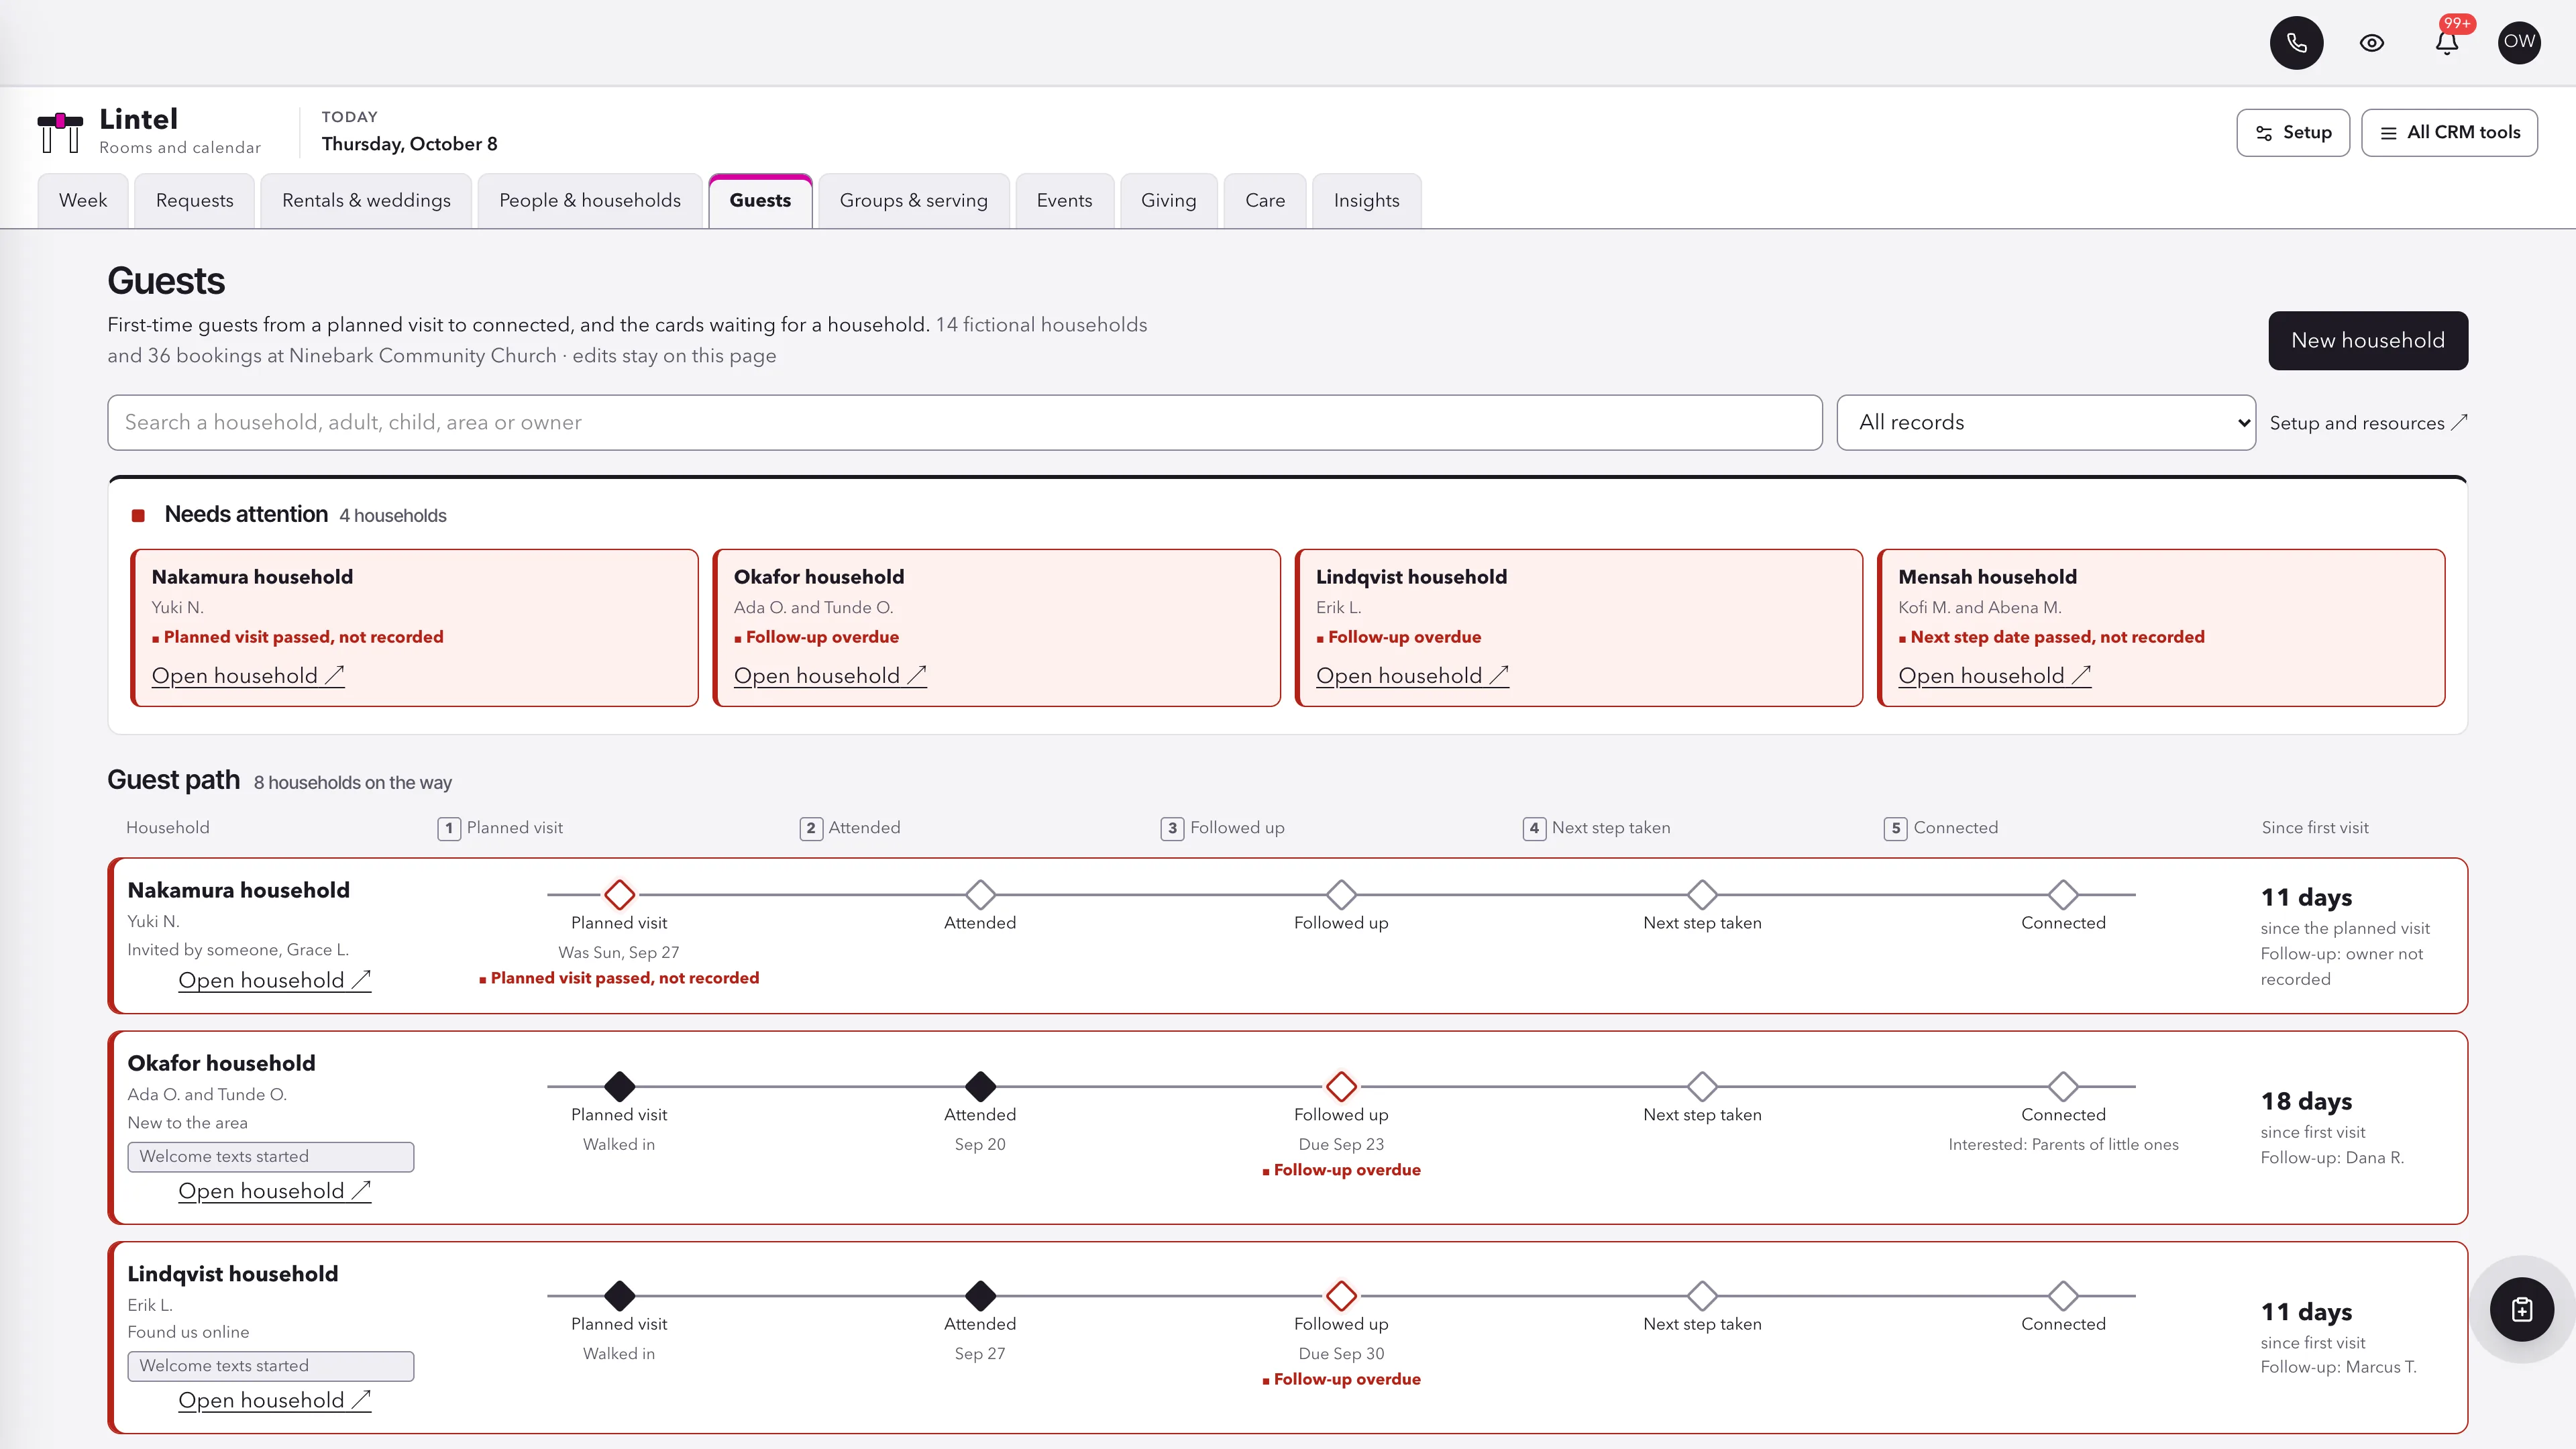Click Okafor's Welcome texts started tag
This screenshot has width=2576, height=1449.
(x=270, y=1156)
